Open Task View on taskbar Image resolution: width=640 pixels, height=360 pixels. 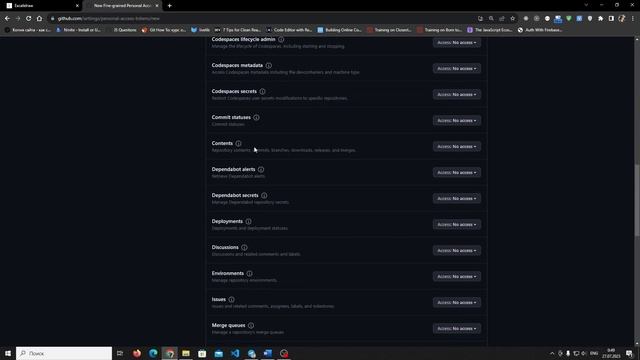pos(120,353)
